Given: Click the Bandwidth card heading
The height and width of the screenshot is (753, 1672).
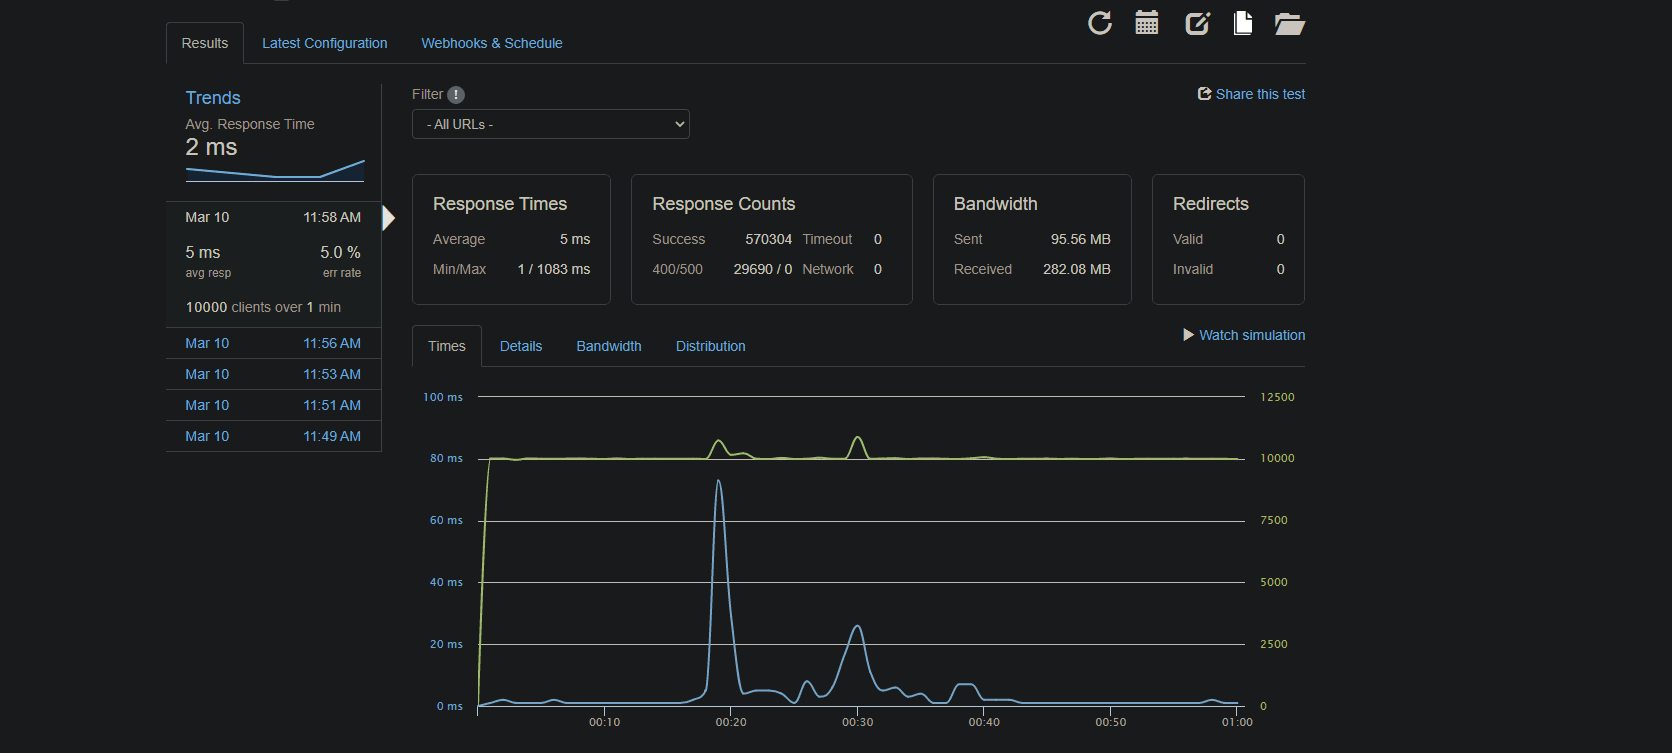Looking at the screenshot, I should point(996,204).
